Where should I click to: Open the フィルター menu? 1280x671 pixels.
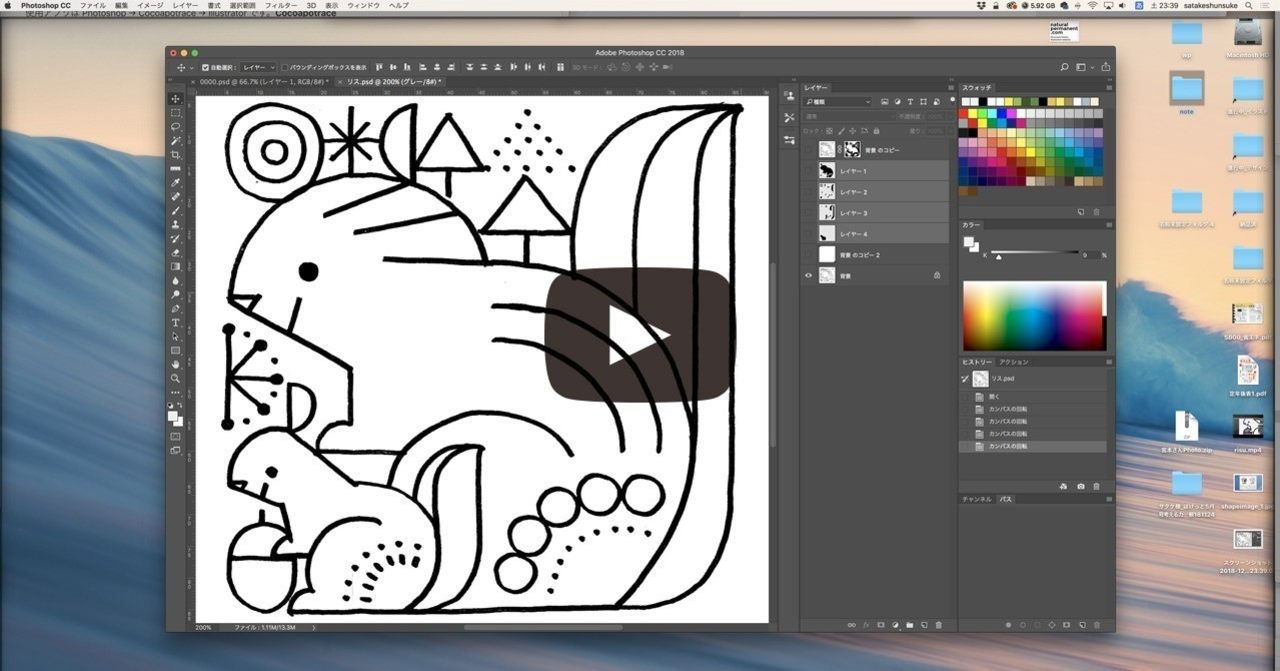tap(281, 5)
